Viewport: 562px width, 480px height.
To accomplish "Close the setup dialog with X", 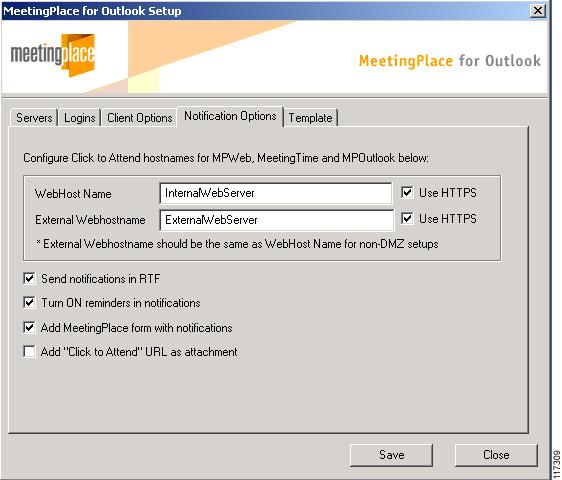I will pyautogui.click(x=538, y=11).
